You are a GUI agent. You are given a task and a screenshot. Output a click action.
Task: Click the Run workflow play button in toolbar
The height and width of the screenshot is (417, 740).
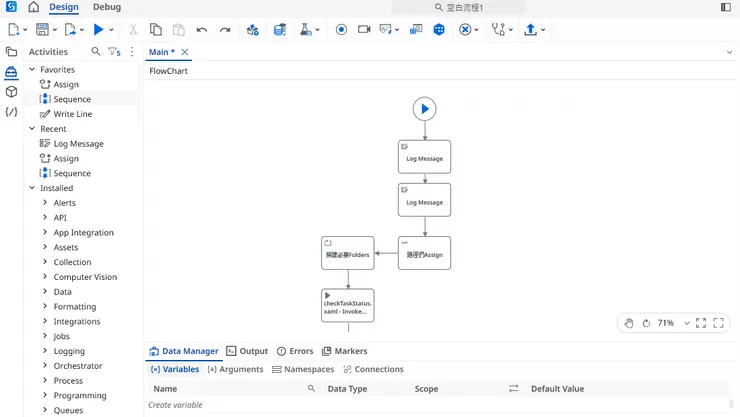pyautogui.click(x=98, y=30)
